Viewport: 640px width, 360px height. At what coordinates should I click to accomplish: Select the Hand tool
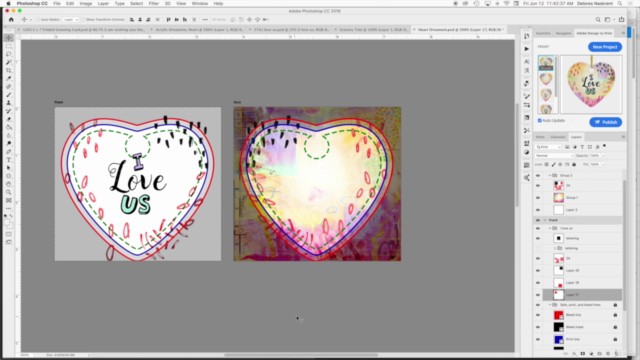coord(9,184)
